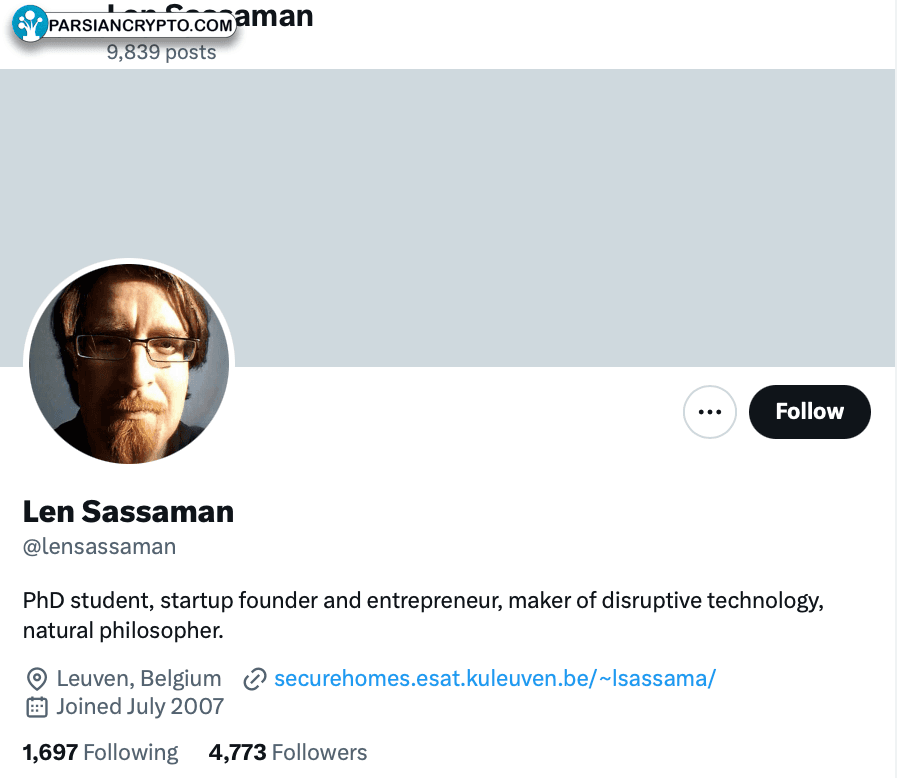This screenshot has width=897, height=778.
Task: Click the Joined July 2007 text
Action: pos(139,707)
